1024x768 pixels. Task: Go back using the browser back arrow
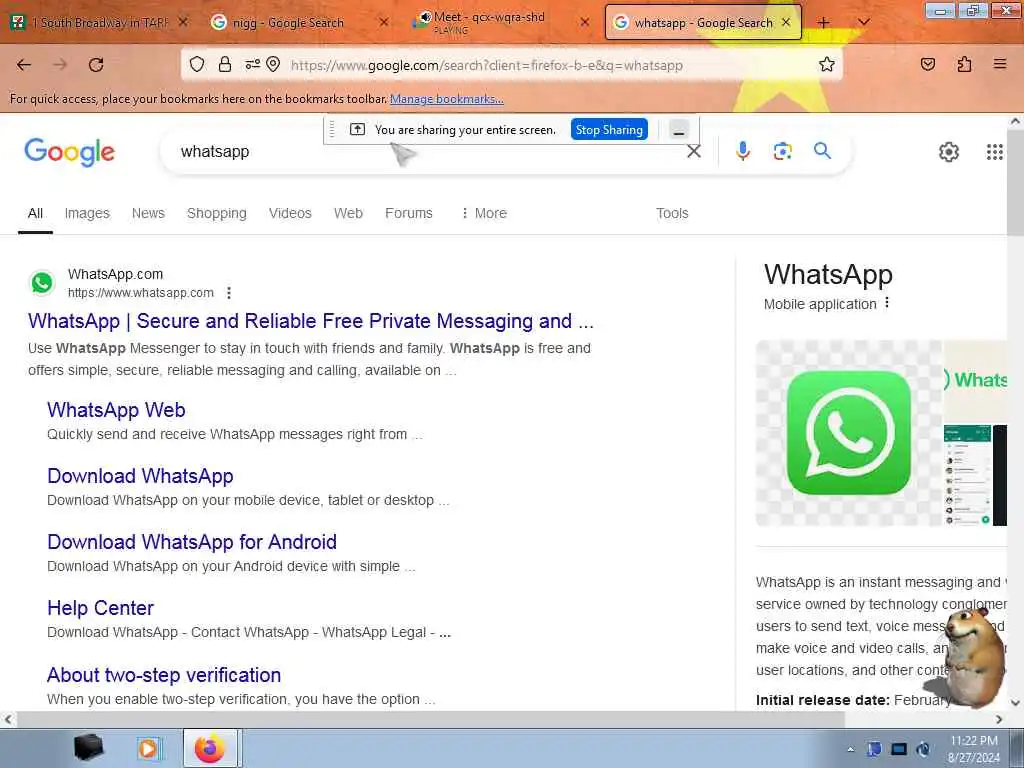(x=24, y=65)
